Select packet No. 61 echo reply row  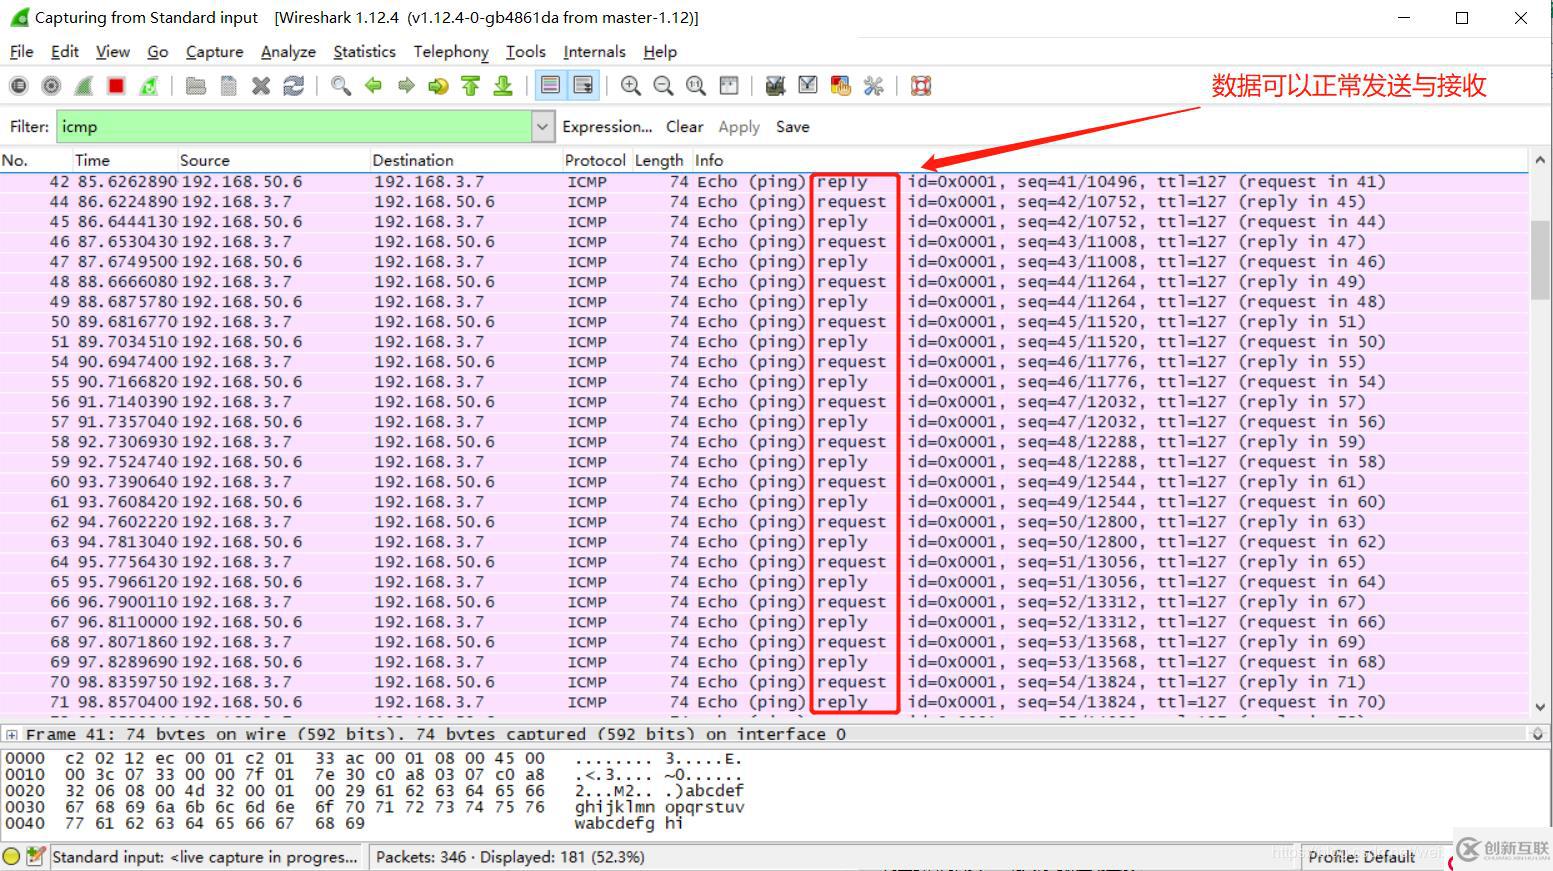click(764, 502)
